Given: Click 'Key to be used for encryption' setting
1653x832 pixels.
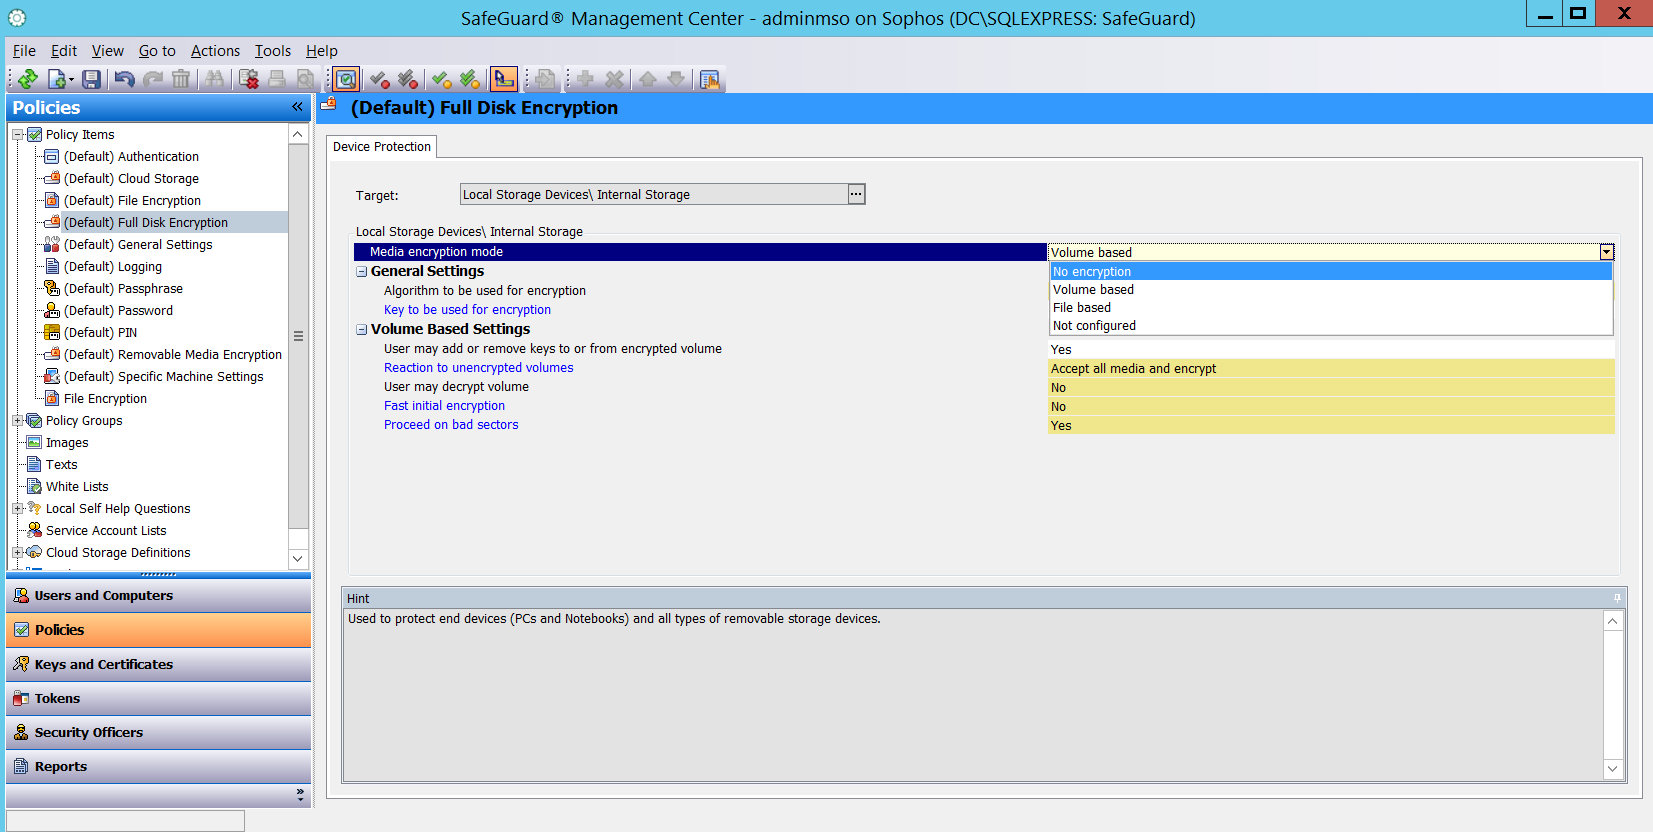Looking at the screenshot, I should tap(467, 310).
